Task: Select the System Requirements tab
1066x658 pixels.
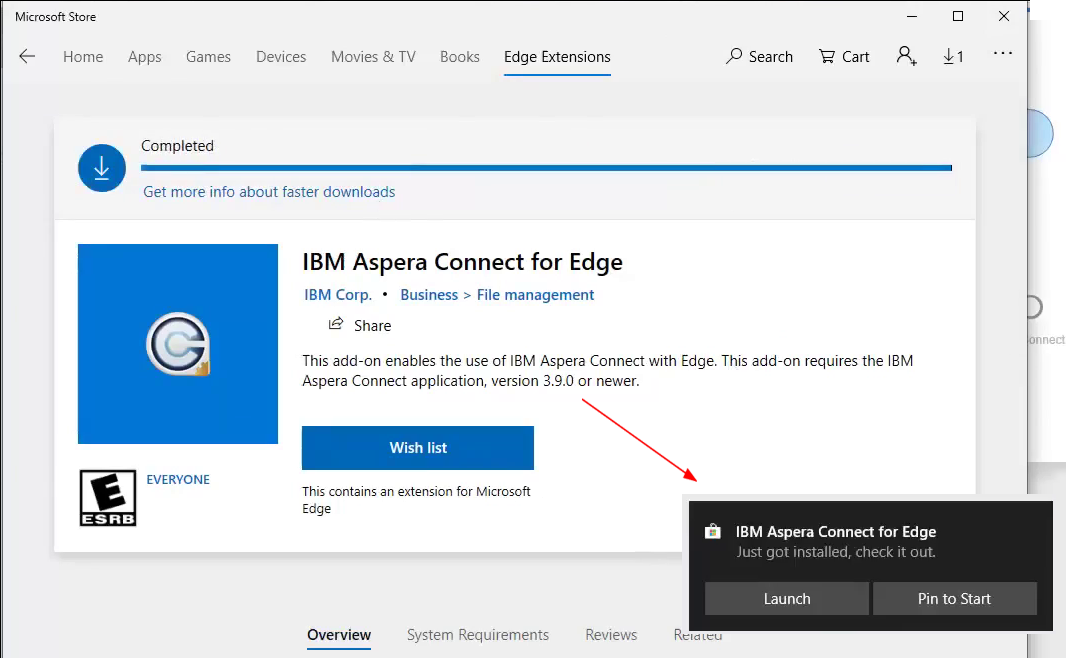Action: (x=477, y=635)
